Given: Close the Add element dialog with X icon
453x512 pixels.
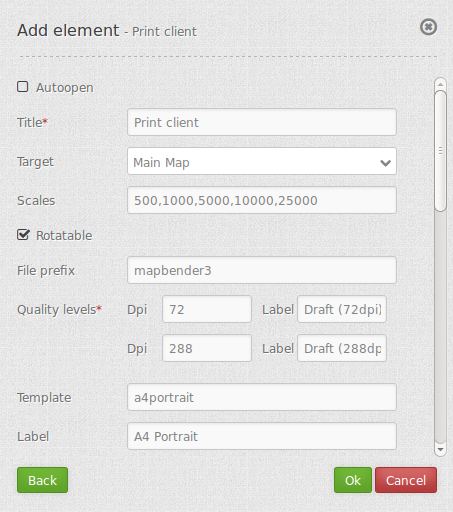Looking at the screenshot, I should pyautogui.click(x=428, y=27).
